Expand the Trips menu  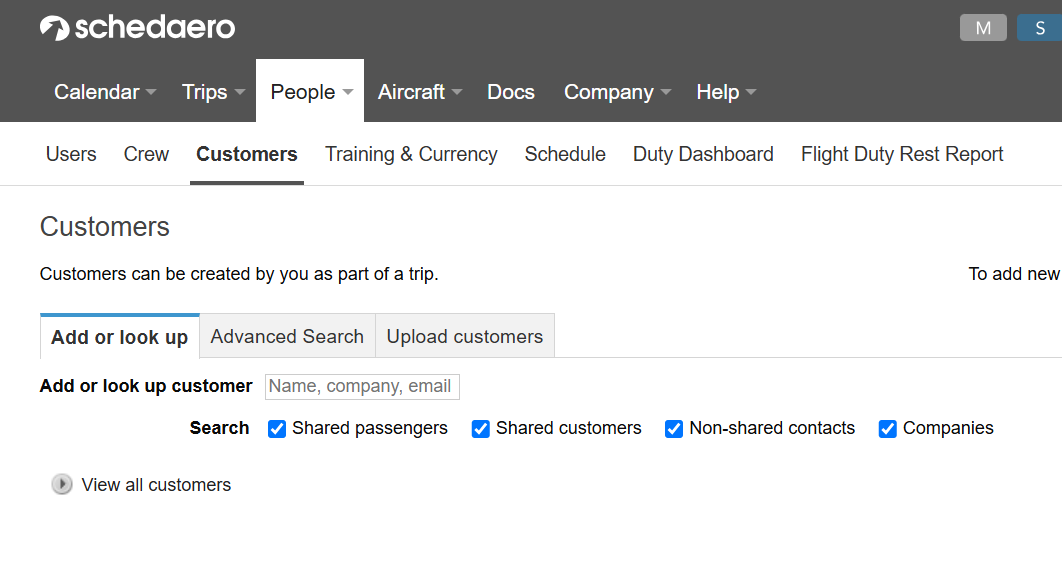coord(213,92)
